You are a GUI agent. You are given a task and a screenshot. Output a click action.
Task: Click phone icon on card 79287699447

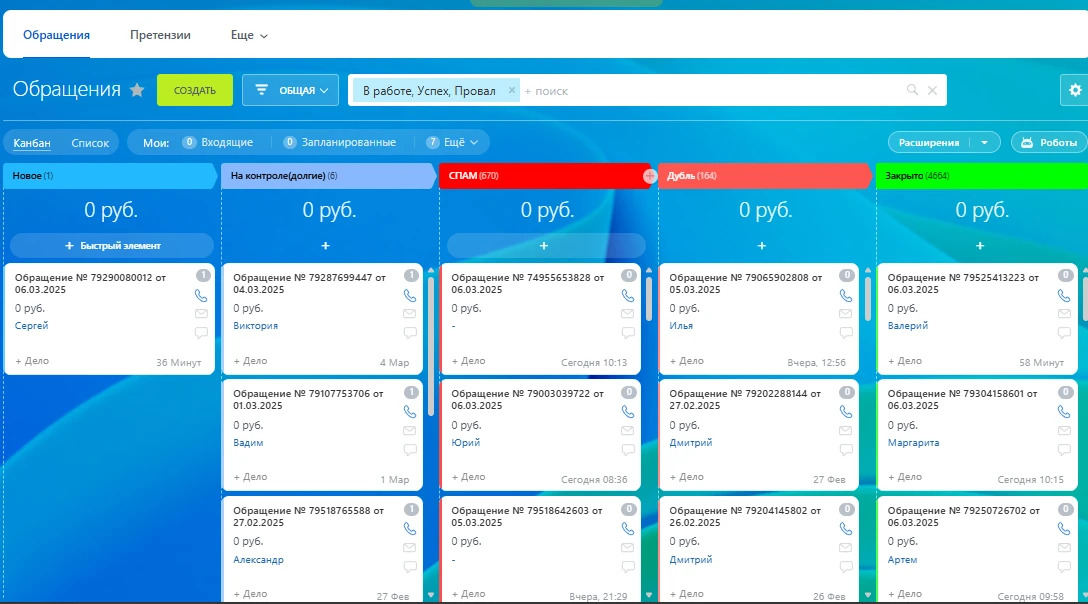pos(410,296)
